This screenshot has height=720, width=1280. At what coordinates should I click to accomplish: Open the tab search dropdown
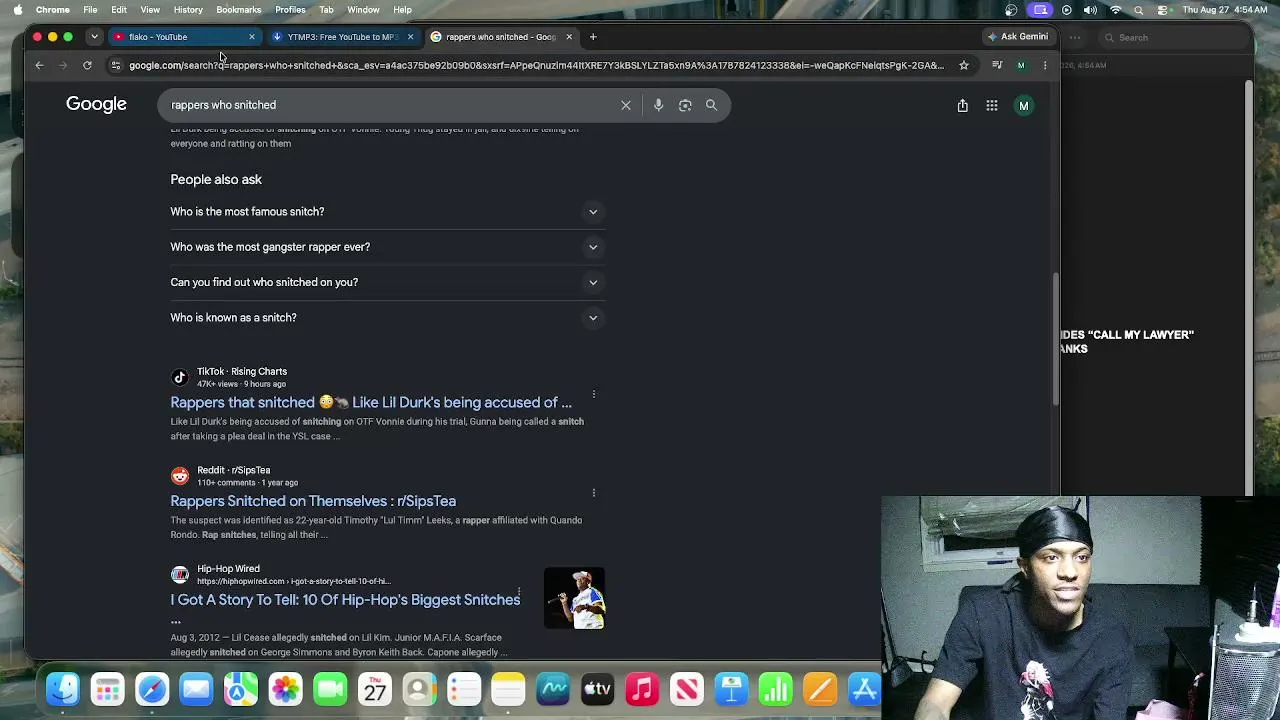[94, 37]
